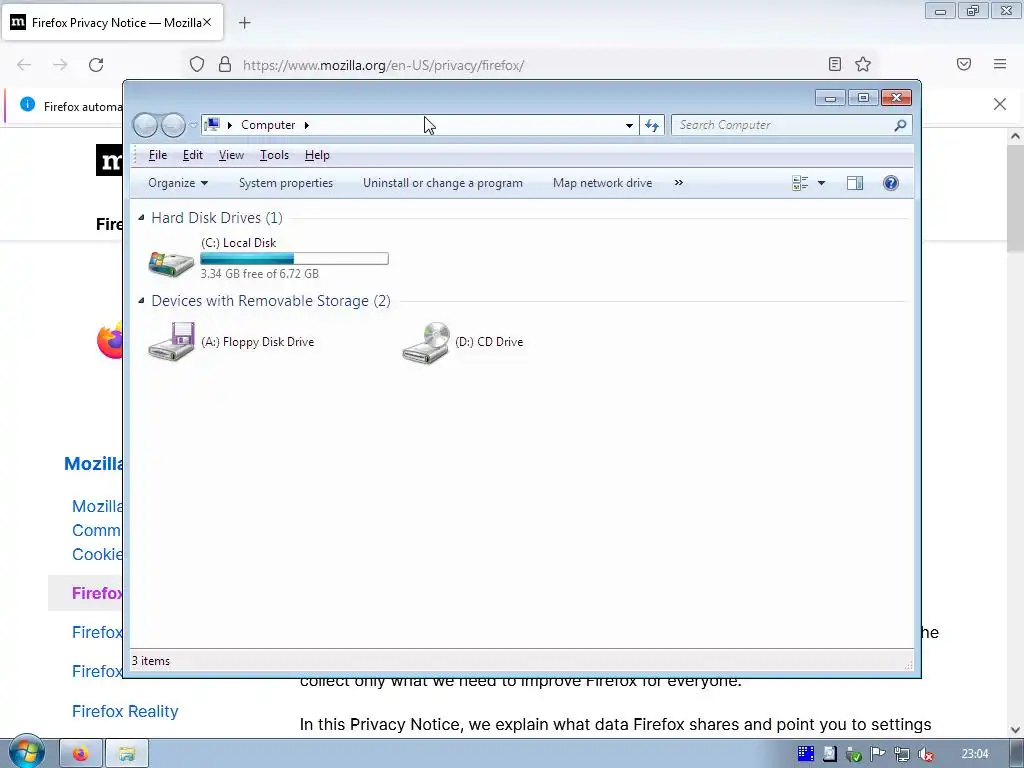Click the taskbar clock showing 23:04

tap(975, 754)
